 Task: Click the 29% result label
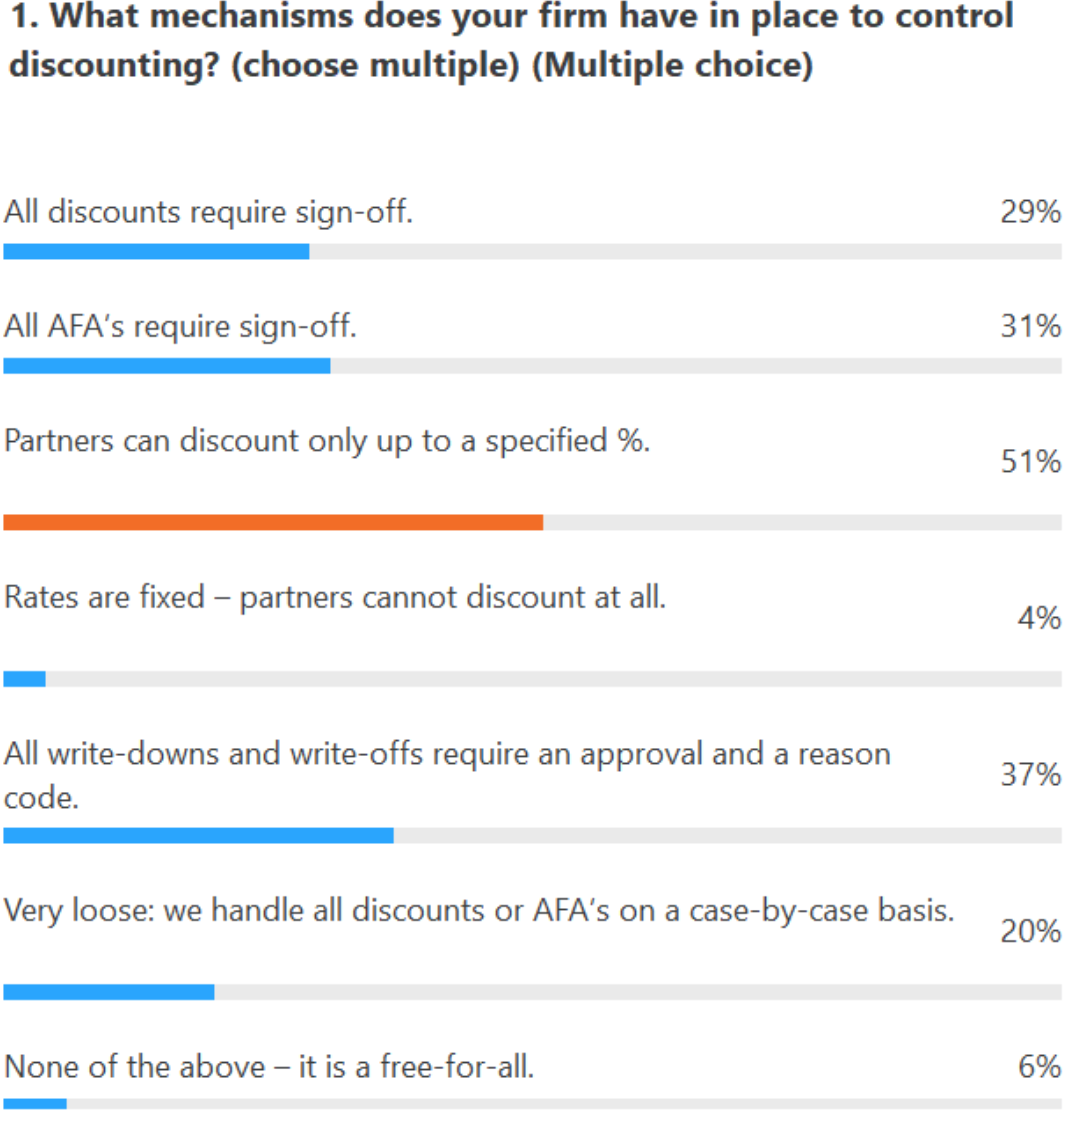(x=1031, y=212)
